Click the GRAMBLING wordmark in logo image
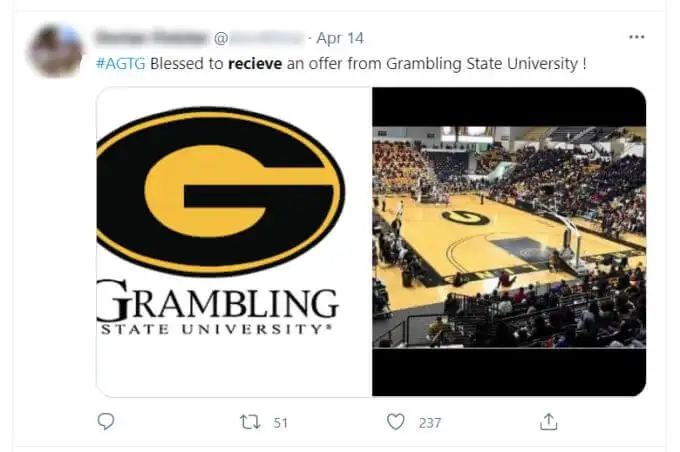This screenshot has width=680, height=452. tap(218, 301)
